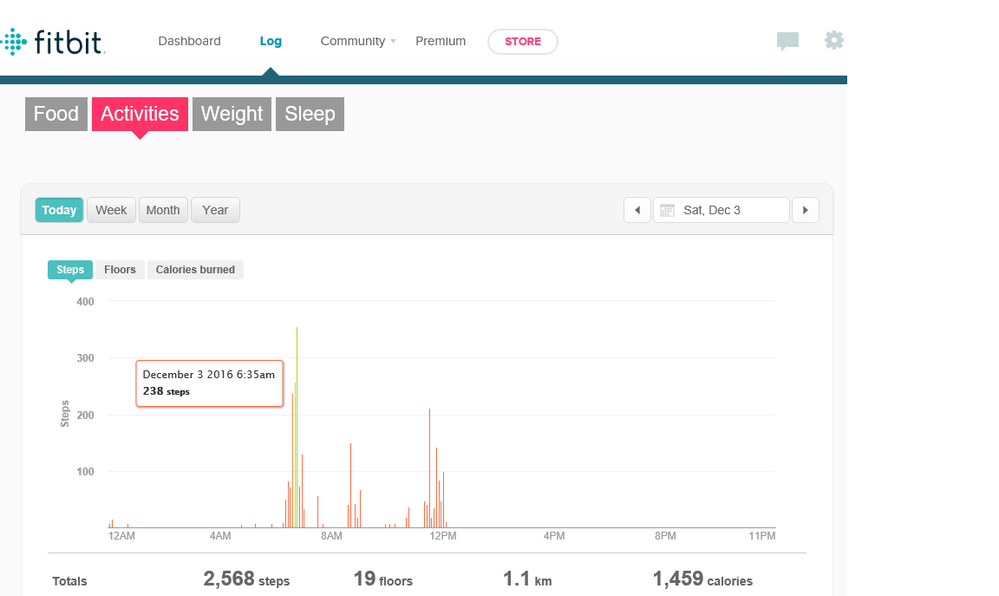
Task: Select the Activities tab
Action: pyautogui.click(x=140, y=114)
